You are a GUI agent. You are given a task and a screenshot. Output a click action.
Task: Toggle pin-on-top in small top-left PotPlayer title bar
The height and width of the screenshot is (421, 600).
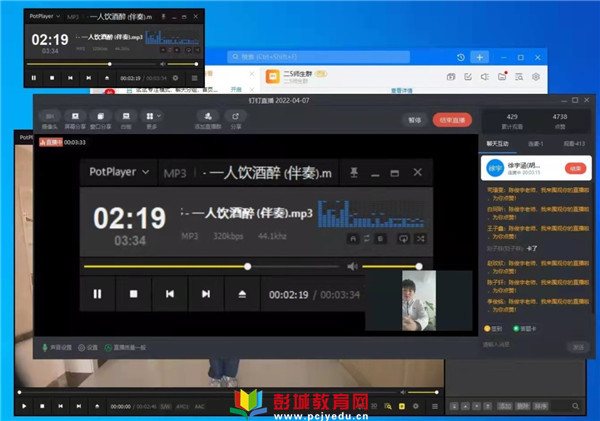[163, 16]
